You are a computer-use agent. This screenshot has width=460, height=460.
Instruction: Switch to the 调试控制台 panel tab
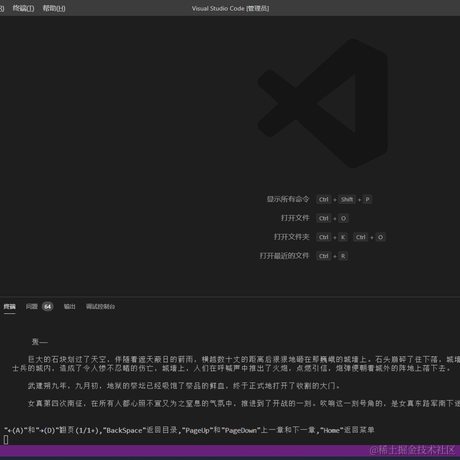[x=100, y=306]
